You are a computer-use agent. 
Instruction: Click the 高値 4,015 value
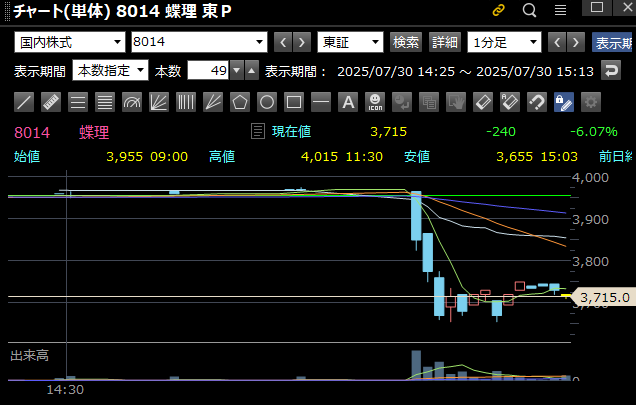pyautogui.click(x=319, y=157)
